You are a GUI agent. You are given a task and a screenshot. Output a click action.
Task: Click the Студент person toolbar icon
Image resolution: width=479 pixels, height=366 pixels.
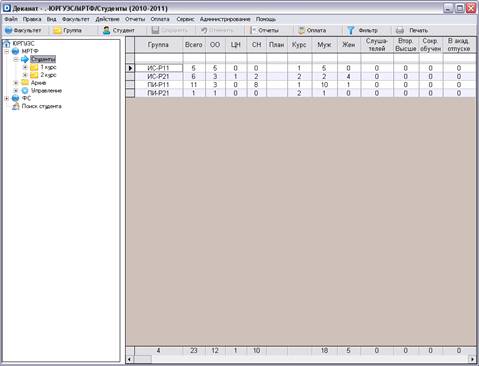click(x=106, y=30)
